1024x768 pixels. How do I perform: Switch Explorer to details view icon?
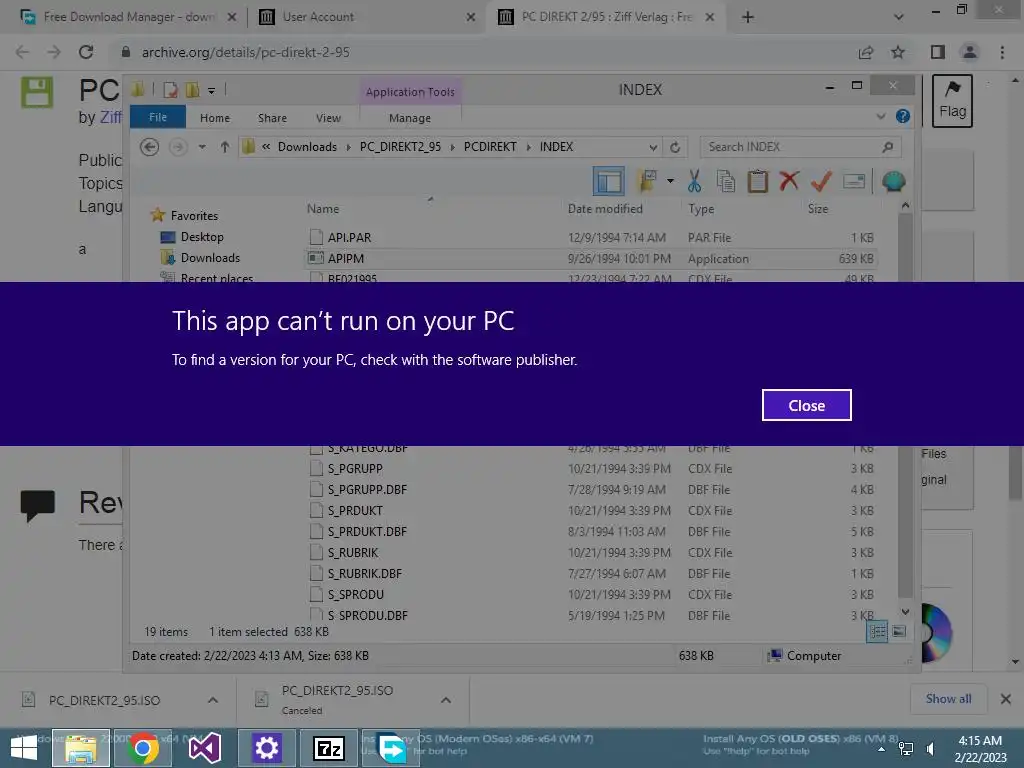[877, 631]
